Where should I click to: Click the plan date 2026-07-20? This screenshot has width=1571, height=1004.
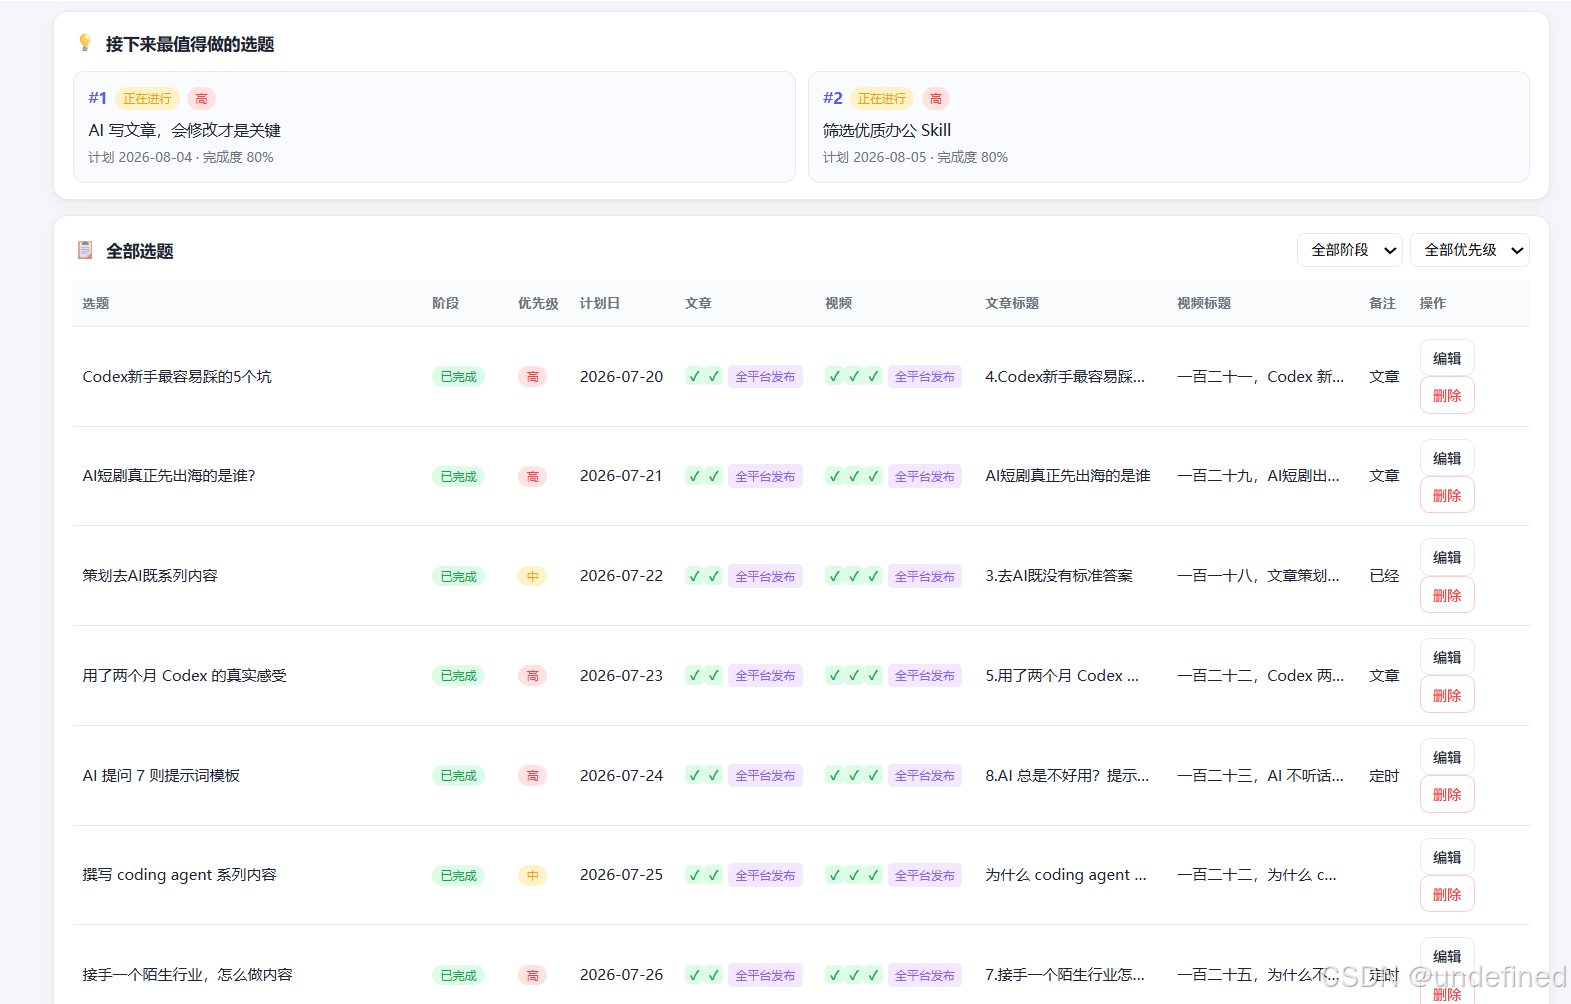(621, 376)
